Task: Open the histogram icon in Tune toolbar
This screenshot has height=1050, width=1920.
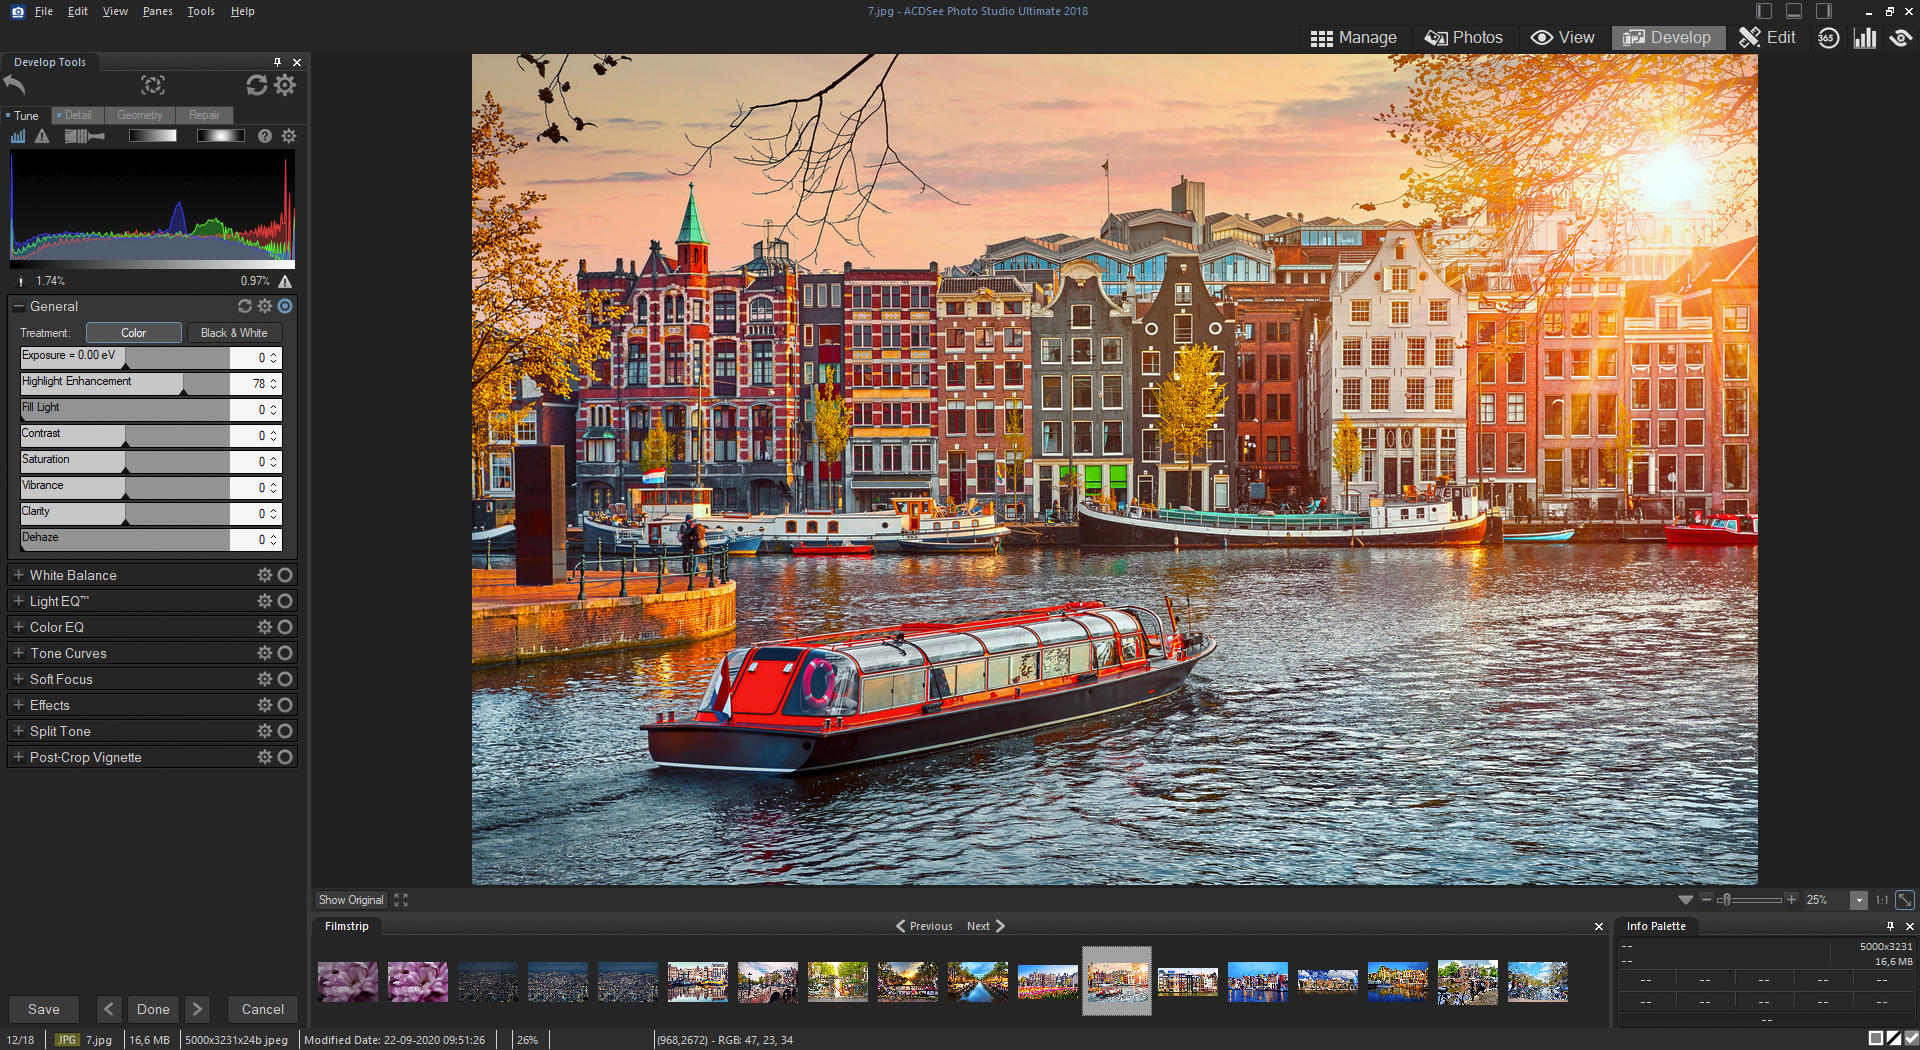Action: point(18,136)
